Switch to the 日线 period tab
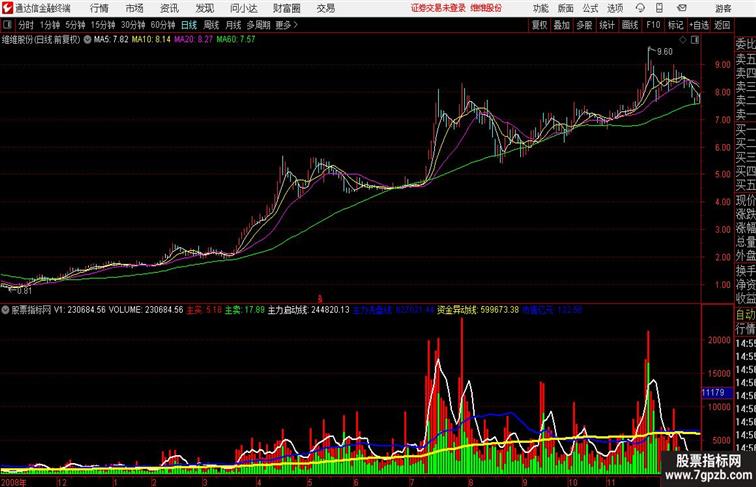The image size is (756, 487). 189,25
